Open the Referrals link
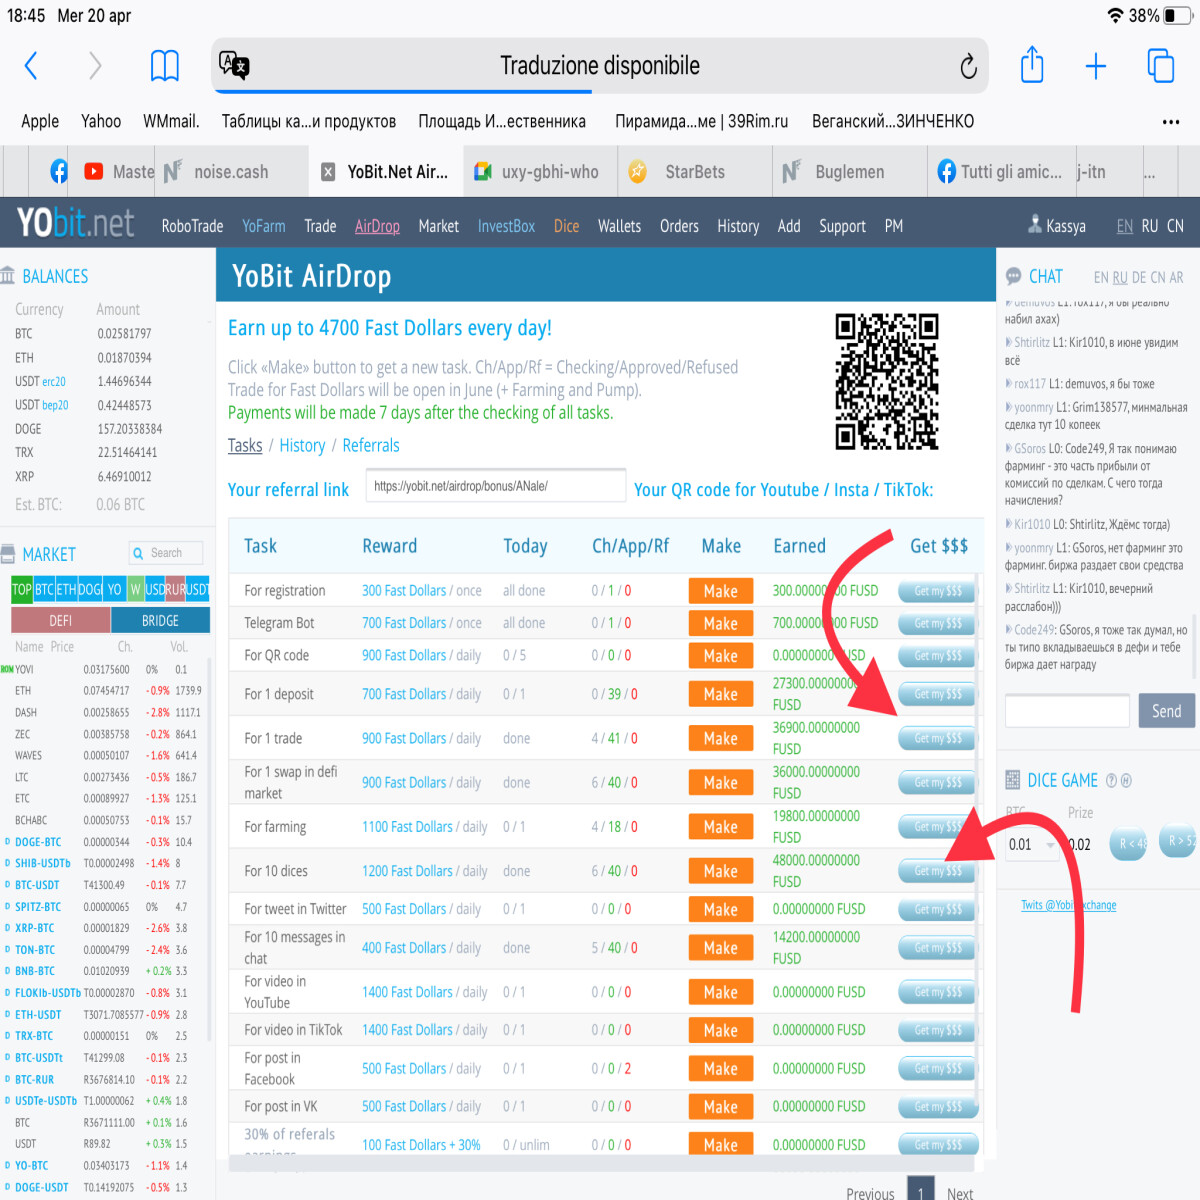Screen dimensions: 1200x1200 click(371, 446)
